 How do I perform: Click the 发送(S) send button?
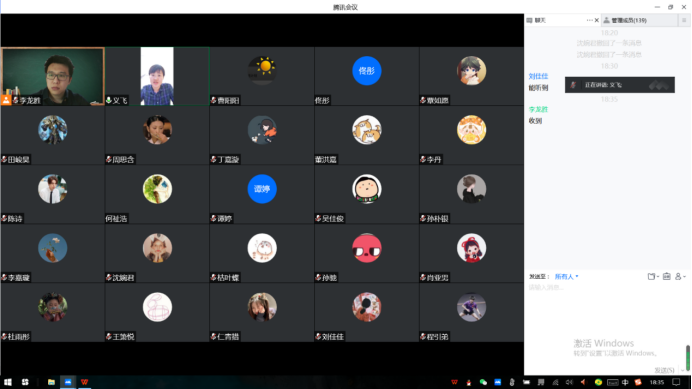point(664,370)
